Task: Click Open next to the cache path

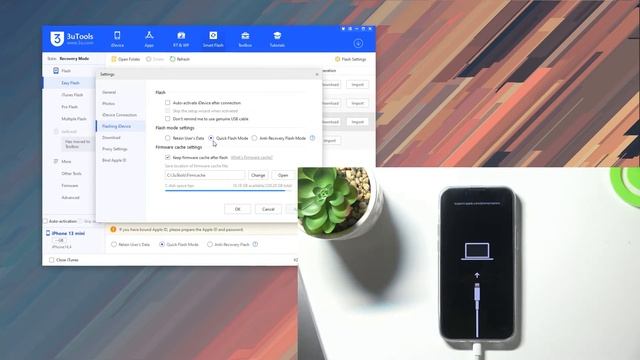Action: 283,175
